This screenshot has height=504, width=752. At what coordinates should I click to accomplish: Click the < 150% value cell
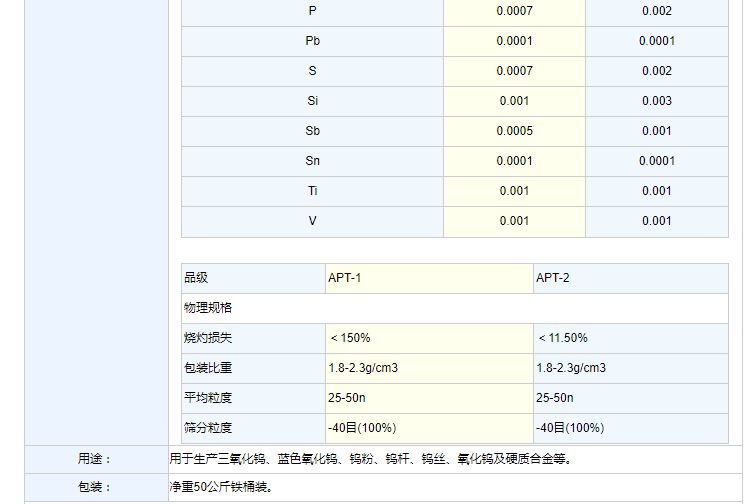pyautogui.click(x=350, y=338)
